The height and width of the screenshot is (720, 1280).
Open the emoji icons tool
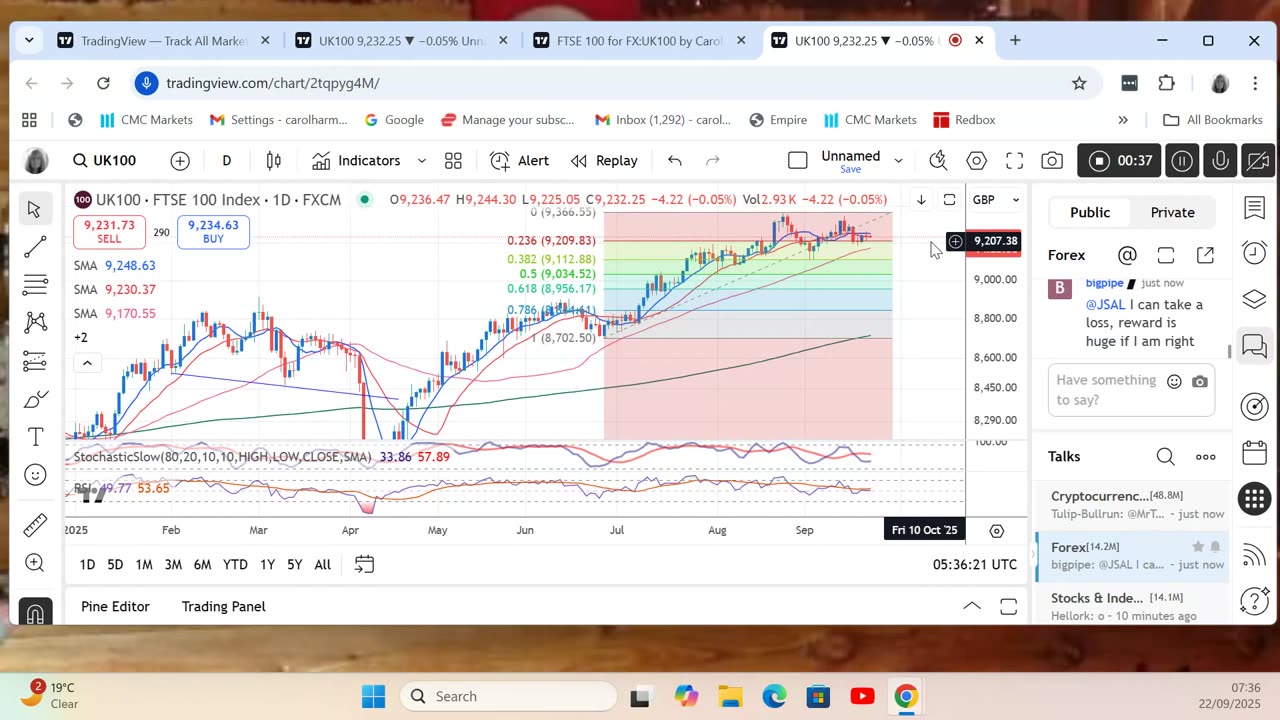[35, 475]
